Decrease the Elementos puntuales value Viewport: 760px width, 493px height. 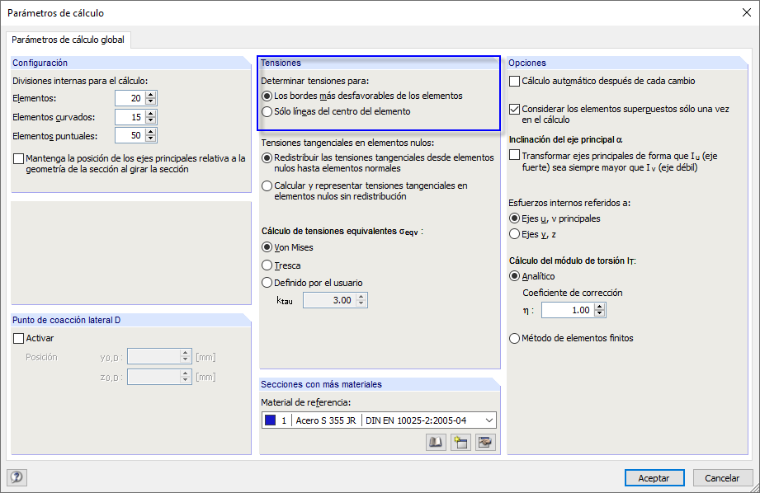[151, 139]
